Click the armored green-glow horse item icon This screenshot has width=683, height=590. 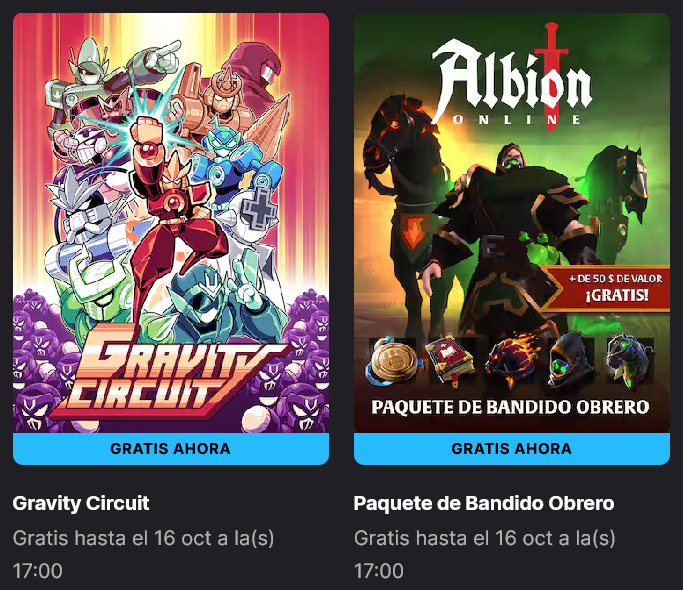point(630,362)
